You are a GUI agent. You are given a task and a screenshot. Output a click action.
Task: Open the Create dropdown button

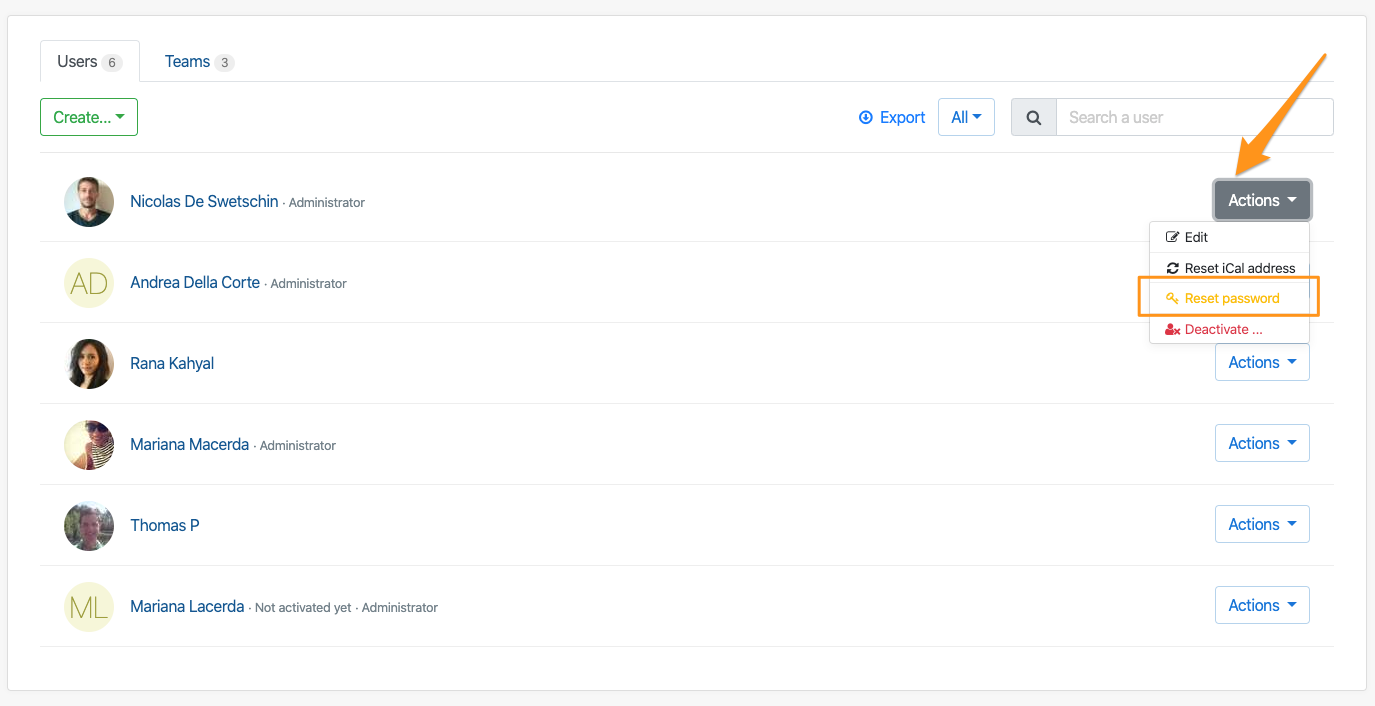[89, 117]
